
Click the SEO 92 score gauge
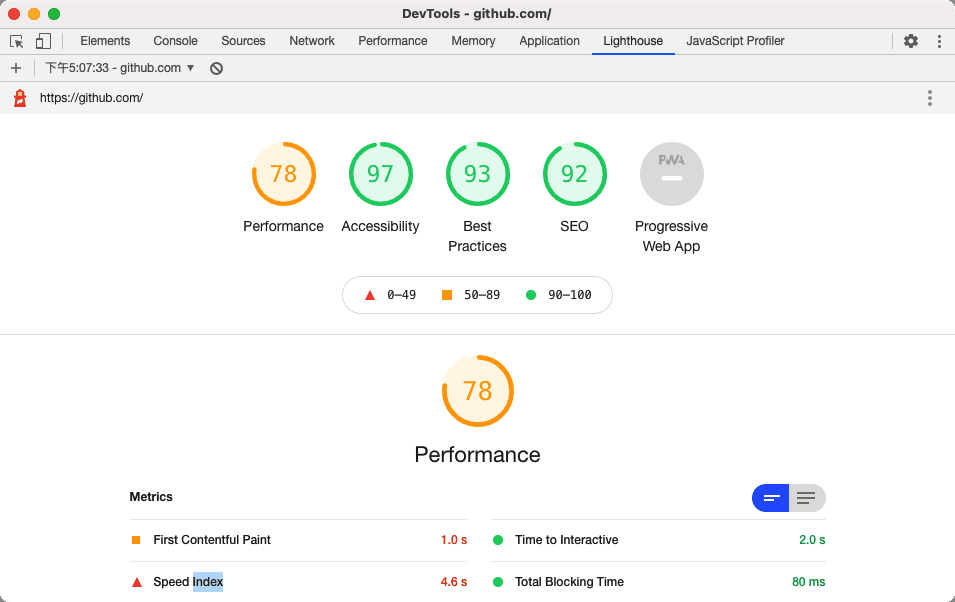point(574,174)
